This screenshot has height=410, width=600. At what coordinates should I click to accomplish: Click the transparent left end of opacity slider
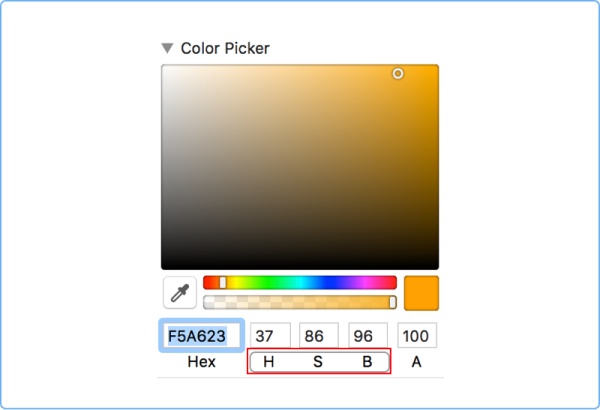click(210, 302)
